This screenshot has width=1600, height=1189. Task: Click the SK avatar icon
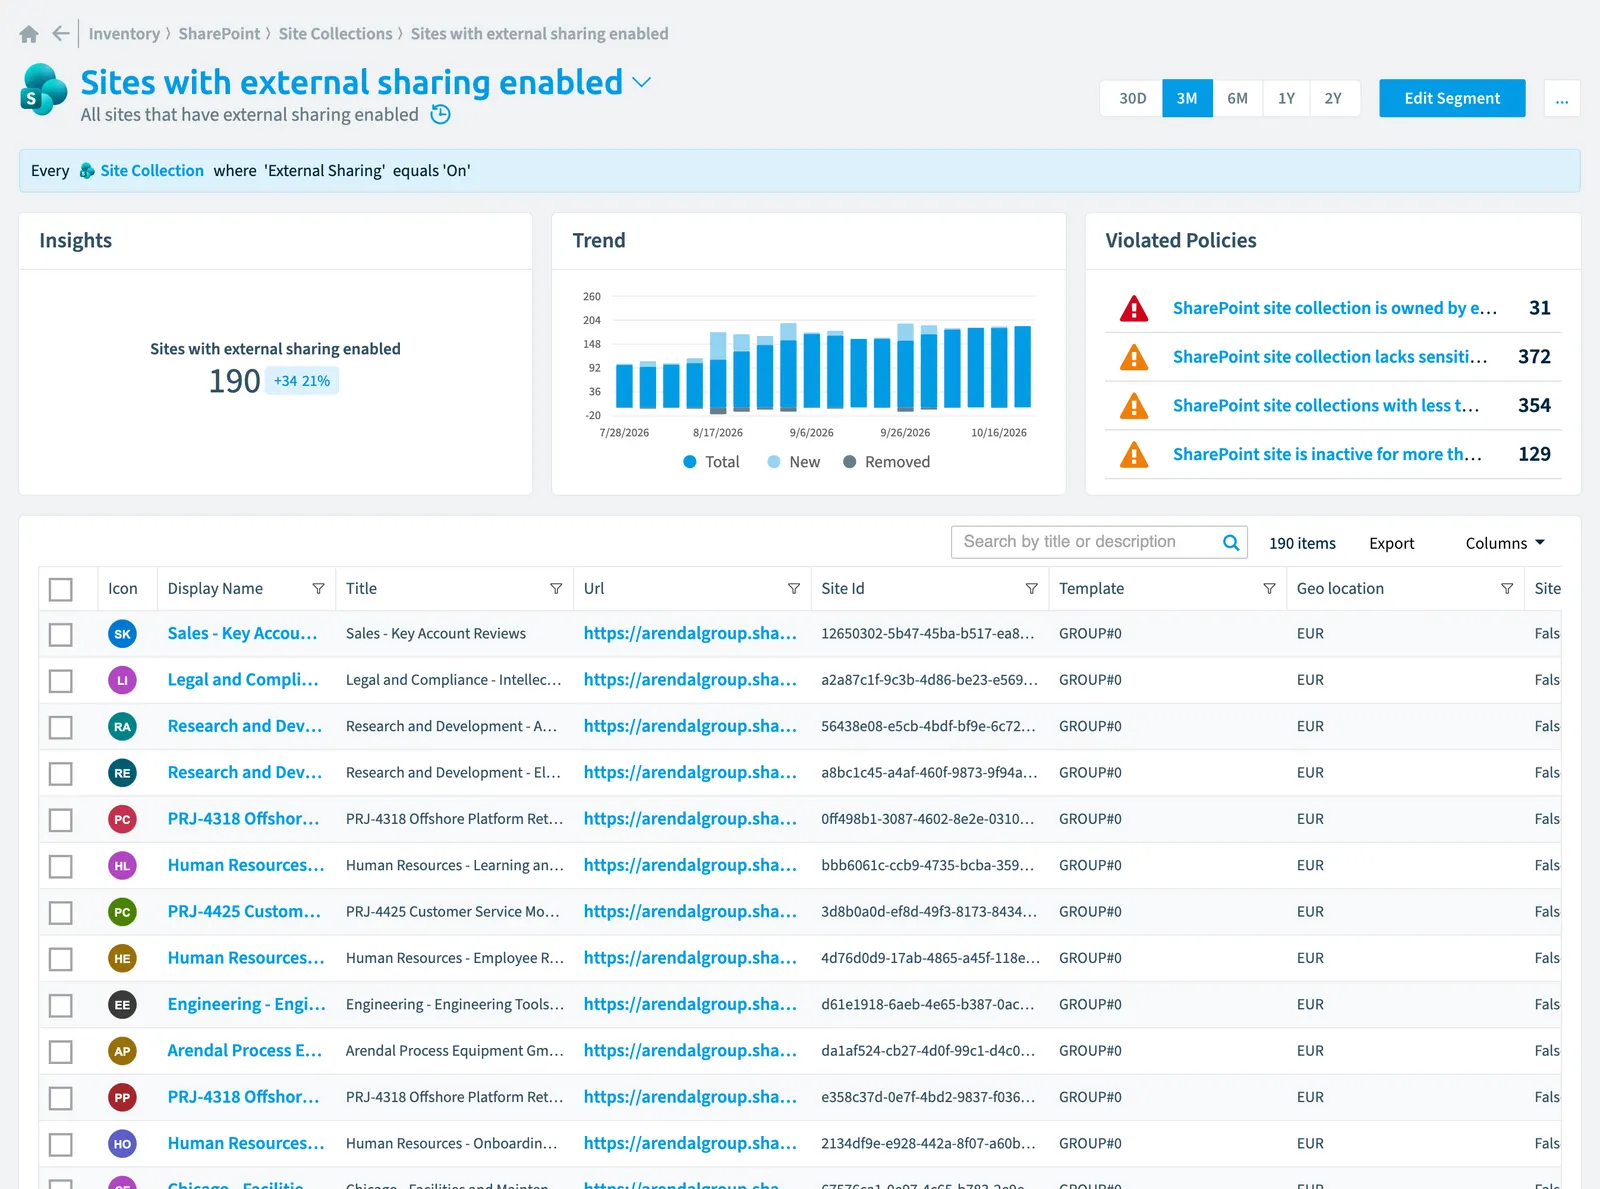coord(122,634)
